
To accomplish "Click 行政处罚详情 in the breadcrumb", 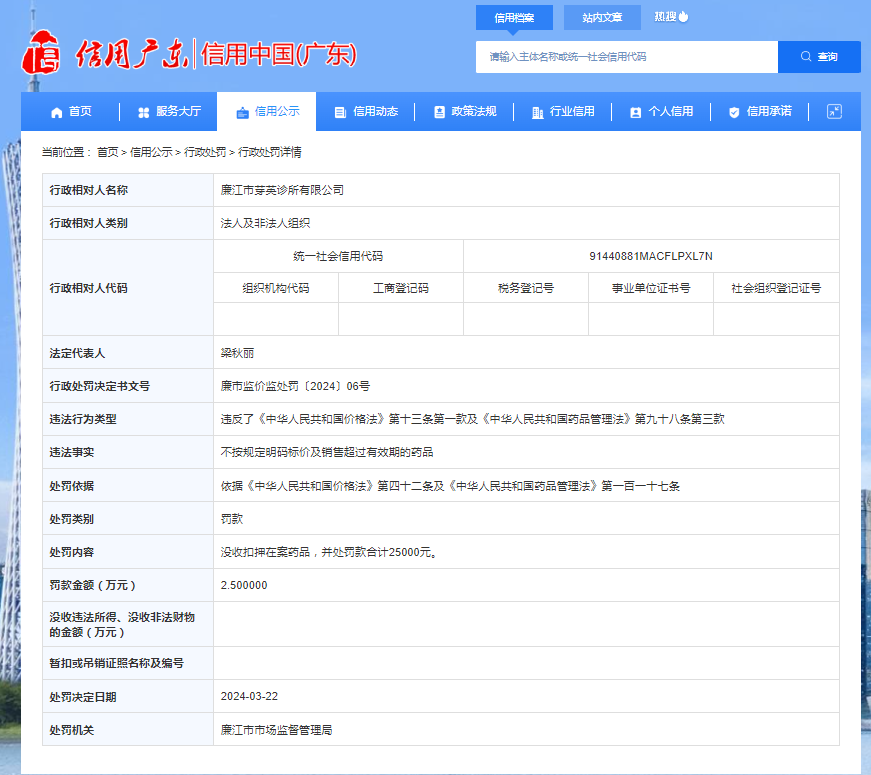I will (x=269, y=152).
